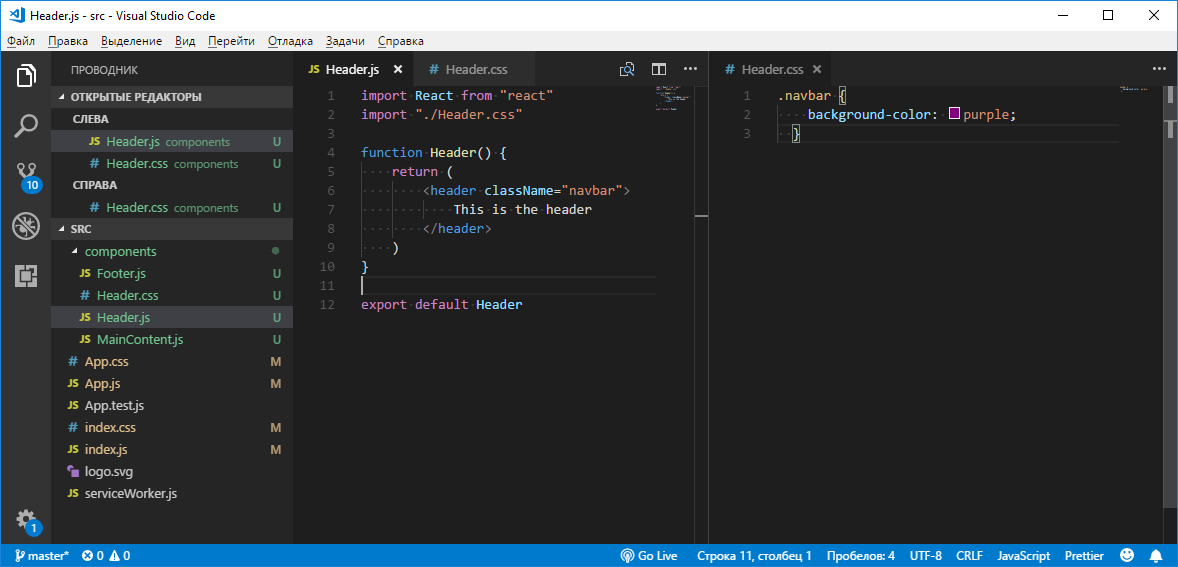This screenshot has width=1178, height=567.
Task: Open Header.css in components folder tree
Action: click(171, 296)
